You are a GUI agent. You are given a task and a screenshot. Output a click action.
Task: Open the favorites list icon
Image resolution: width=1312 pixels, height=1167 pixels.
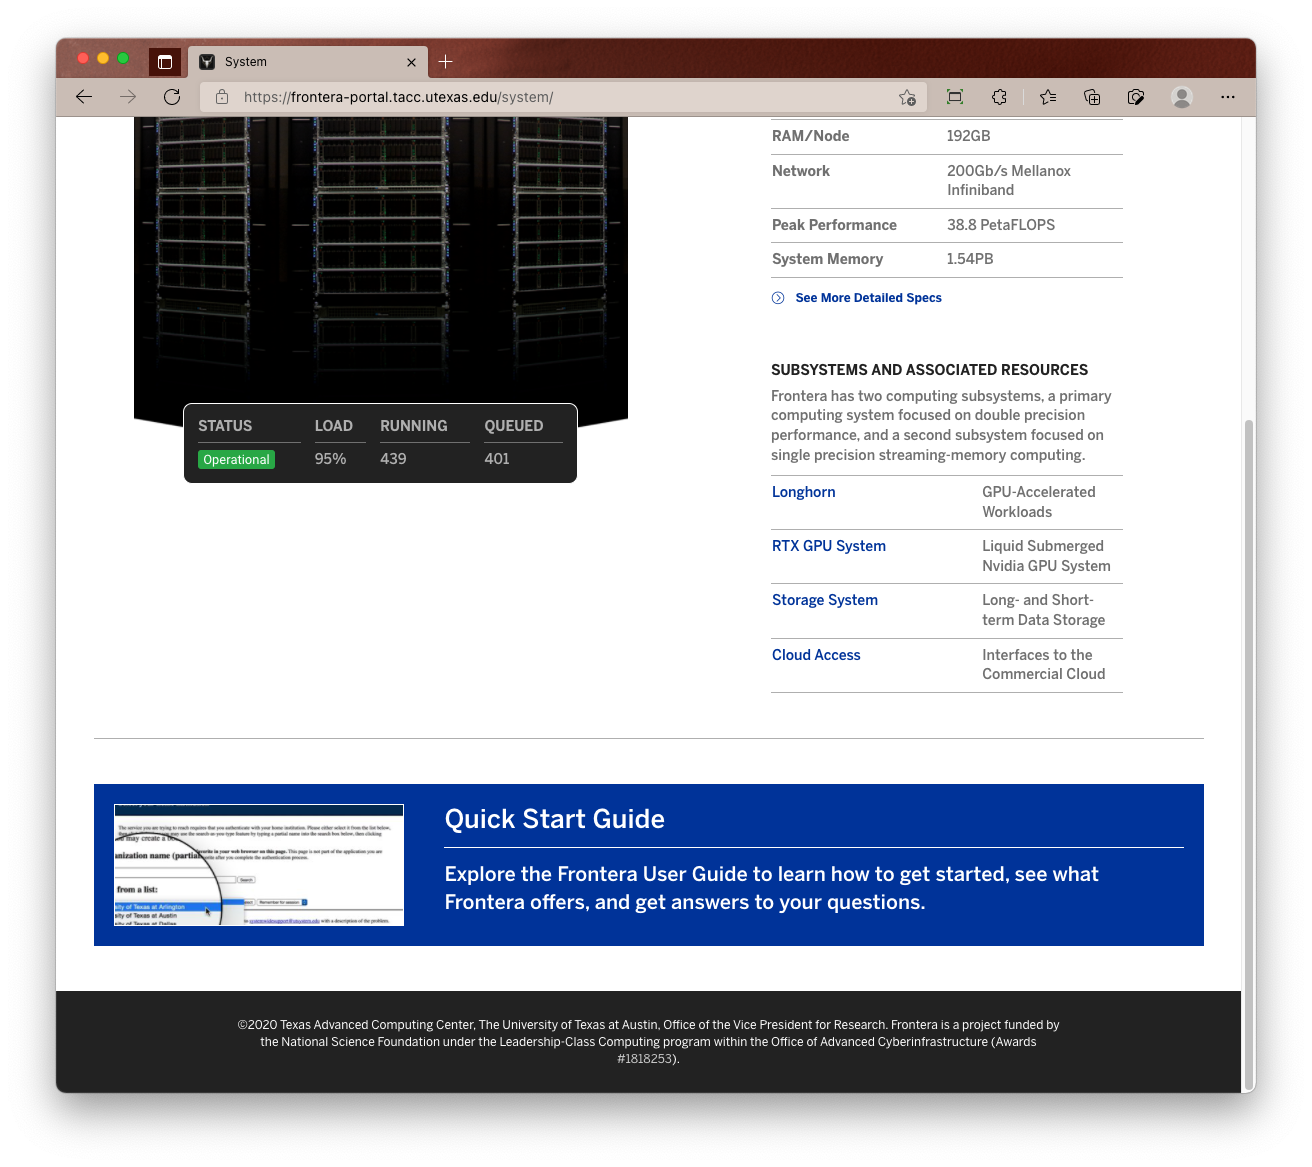pos(1048,97)
